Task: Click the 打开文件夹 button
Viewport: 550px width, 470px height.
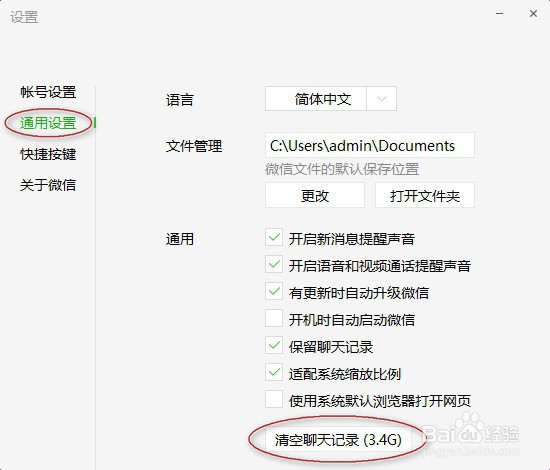Action: point(425,195)
